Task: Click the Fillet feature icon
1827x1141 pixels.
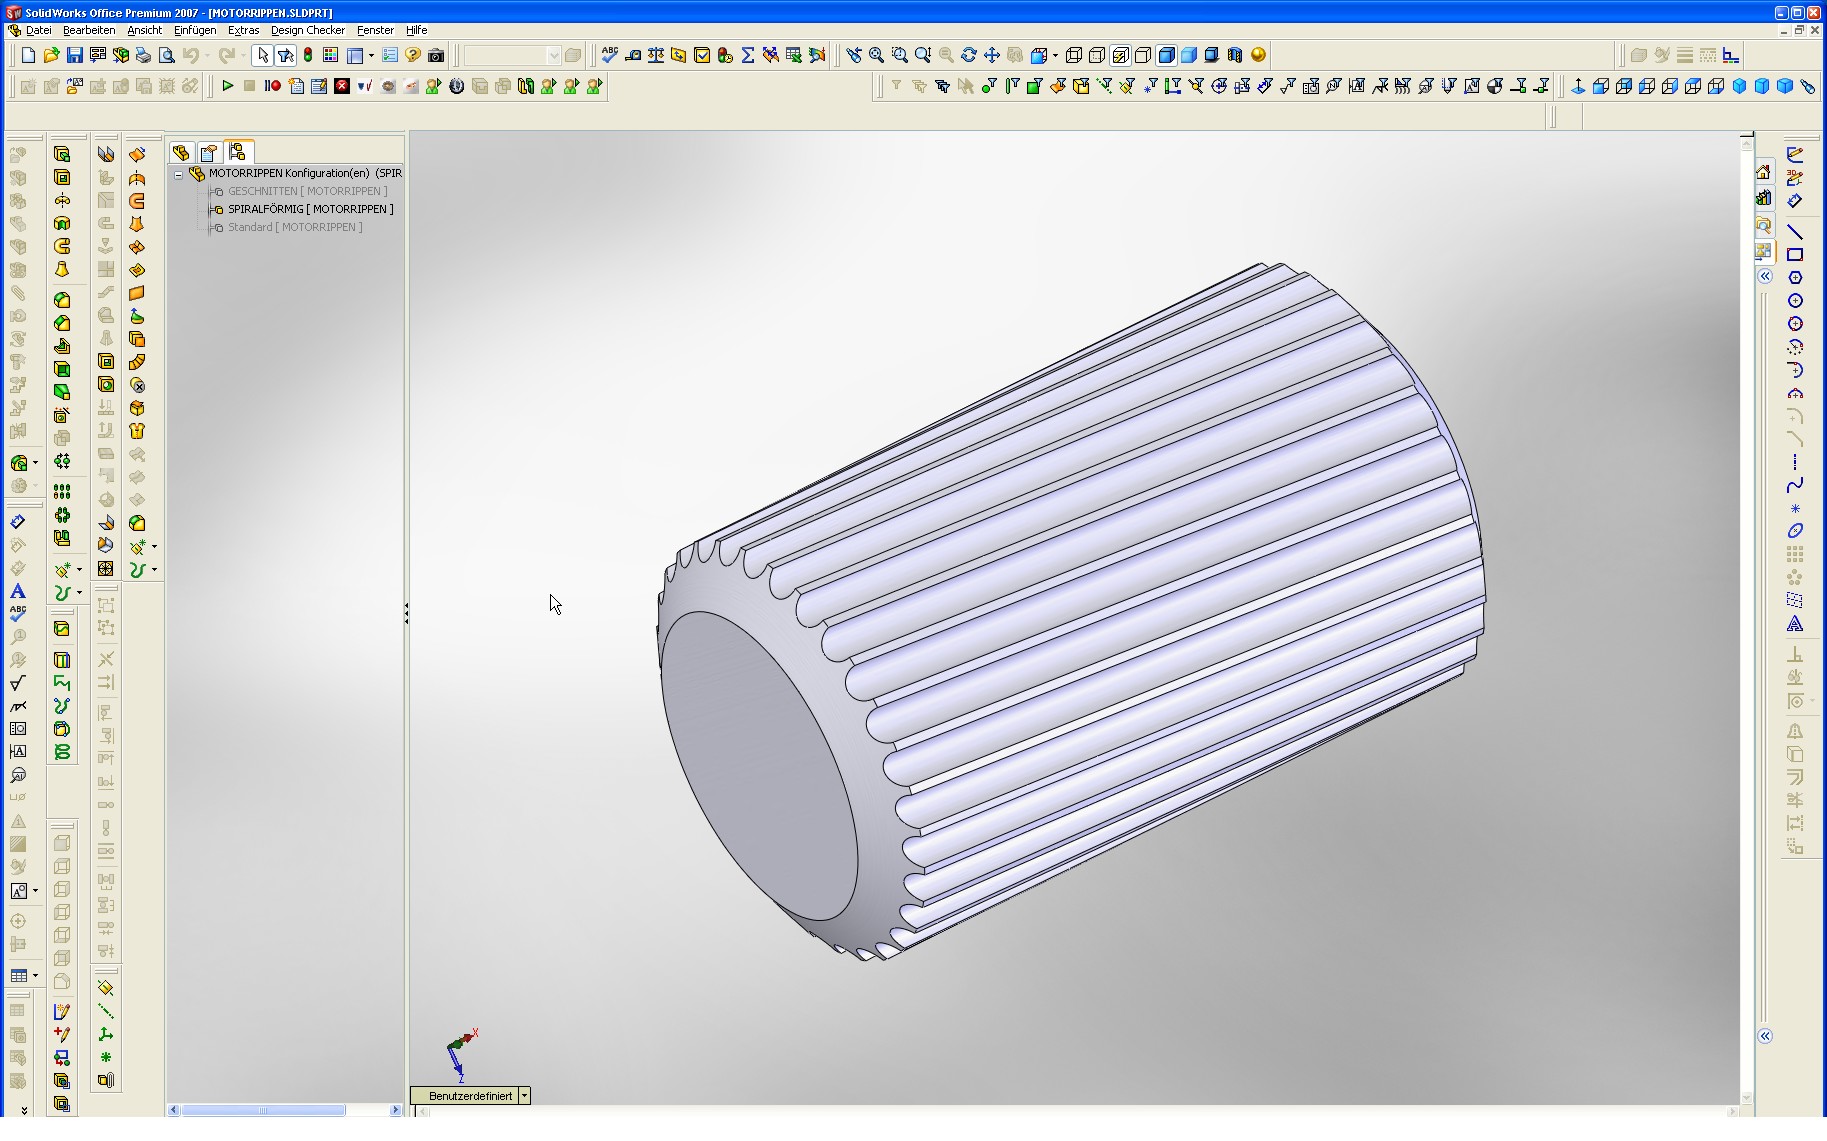Action: pyautogui.click(x=62, y=300)
